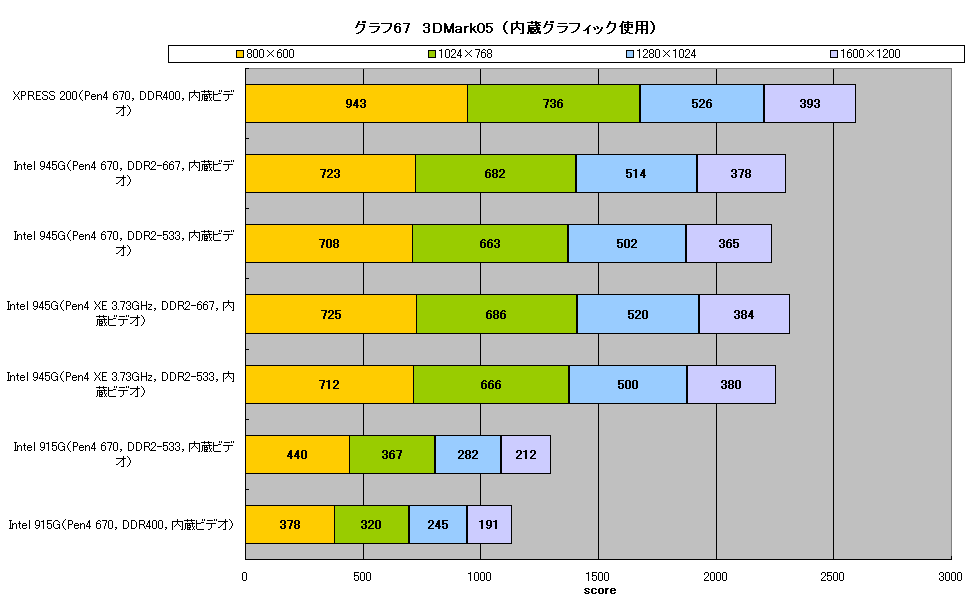Select the yellow bar segment valued 708

pos(329,243)
